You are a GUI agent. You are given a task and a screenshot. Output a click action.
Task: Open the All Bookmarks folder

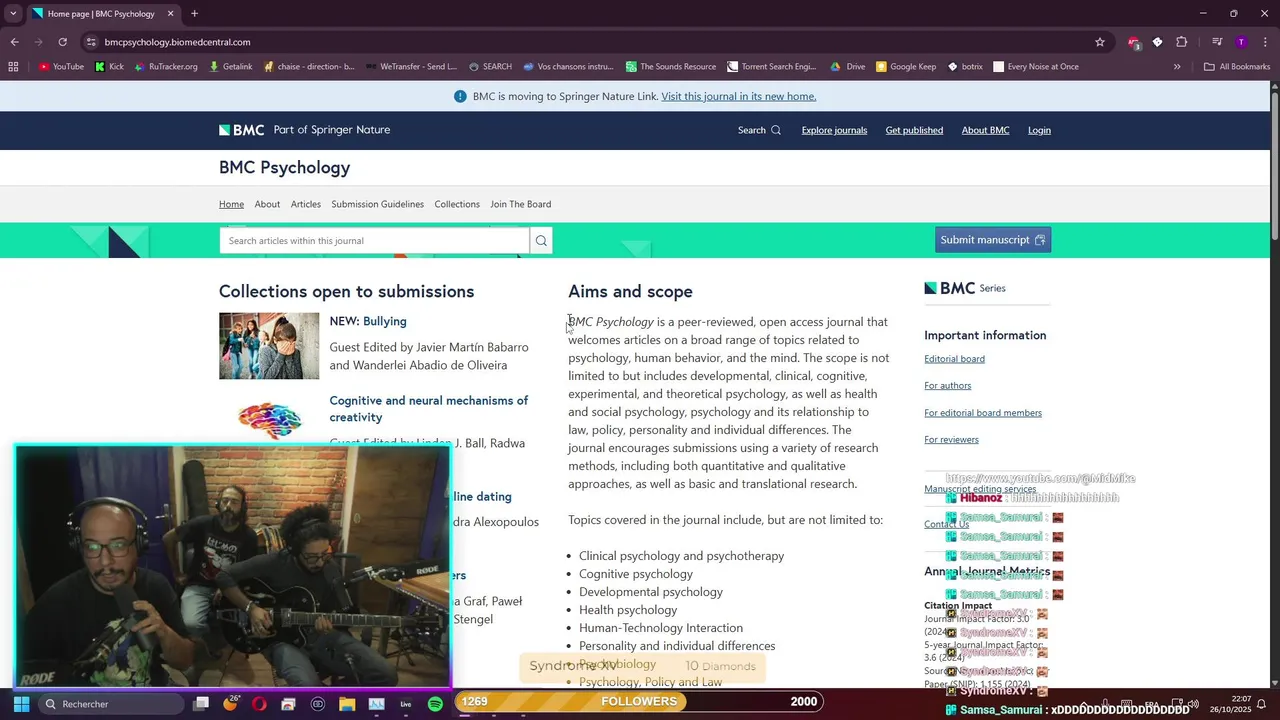(1237, 67)
